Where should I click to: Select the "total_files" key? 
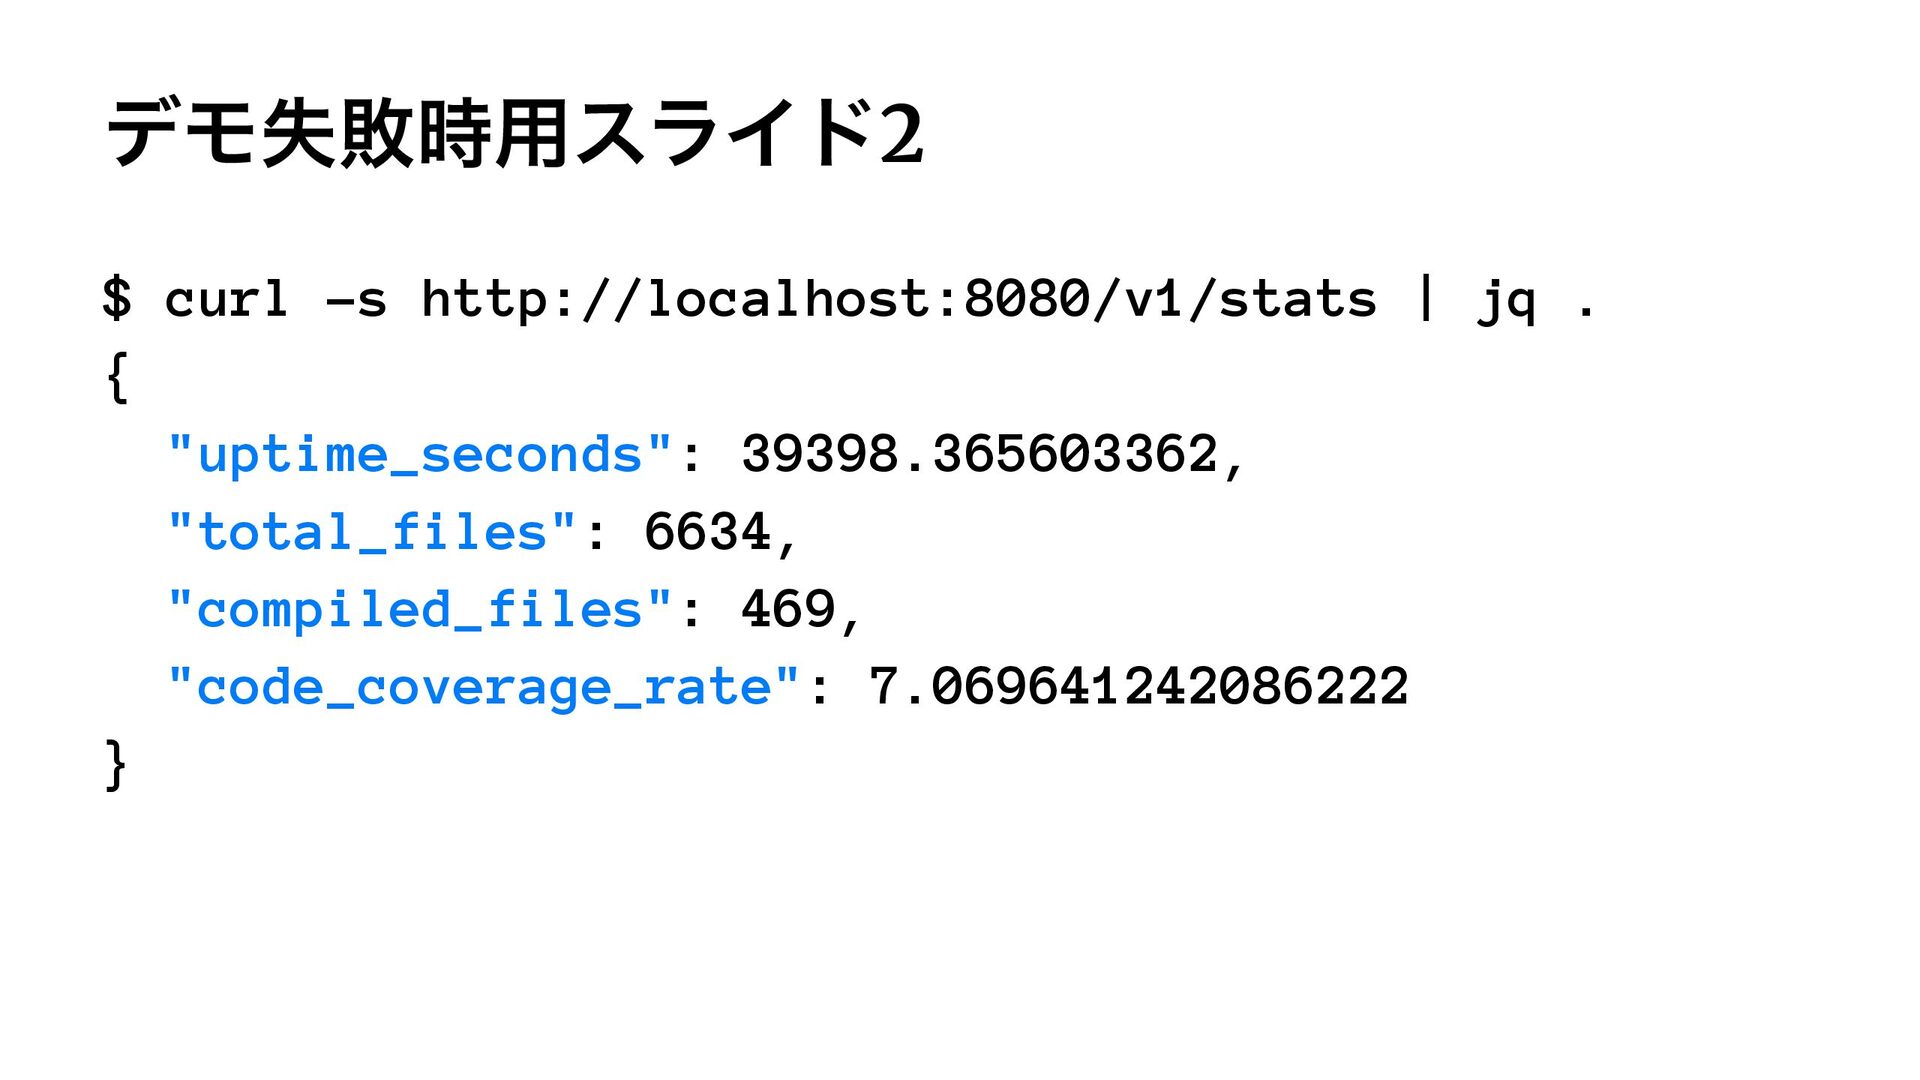click(x=372, y=532)
